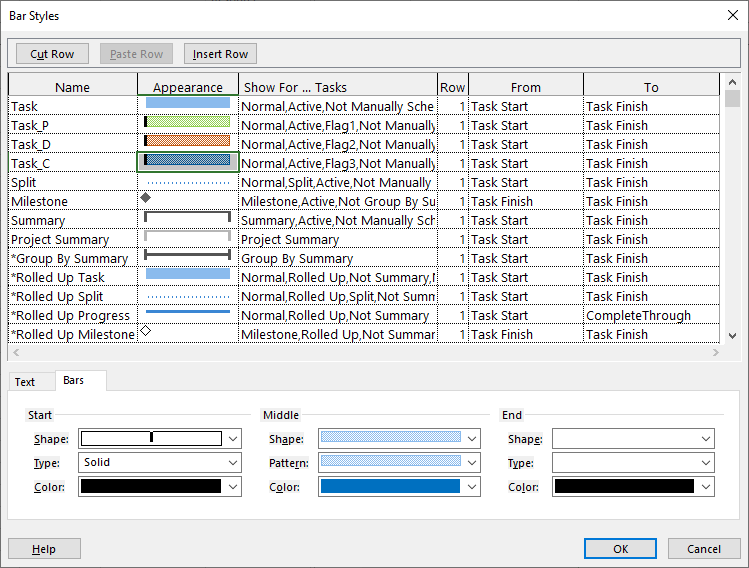Screen dimensions: 749x568
Task: Select the Rolled Up Split dotted appearance
Action: 188,296
